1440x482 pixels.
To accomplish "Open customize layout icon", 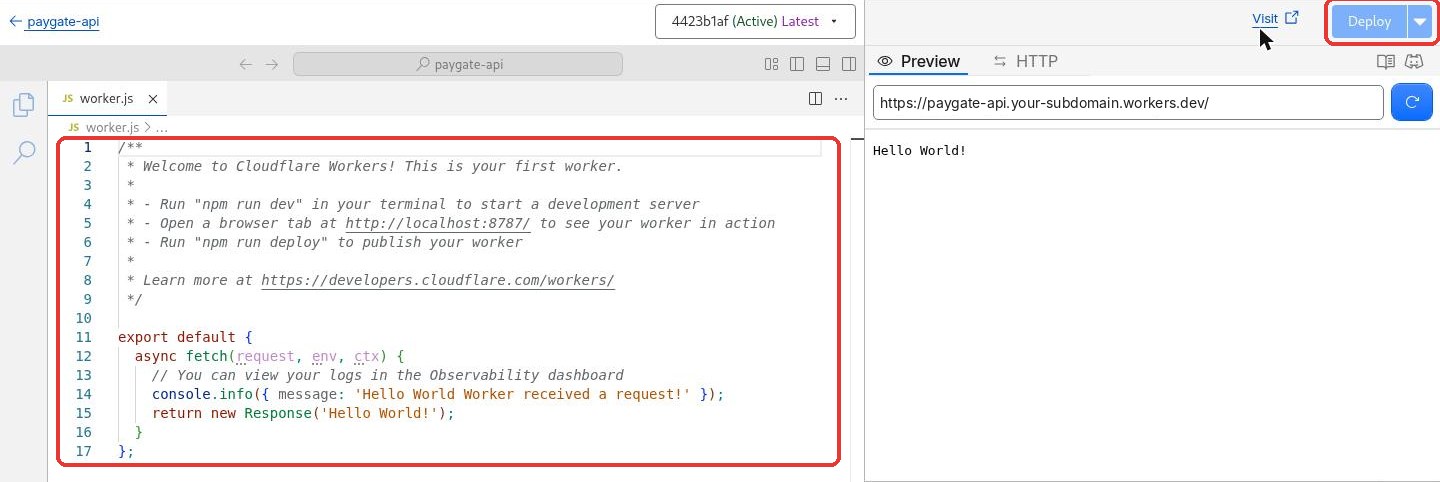I will [771, 64].
